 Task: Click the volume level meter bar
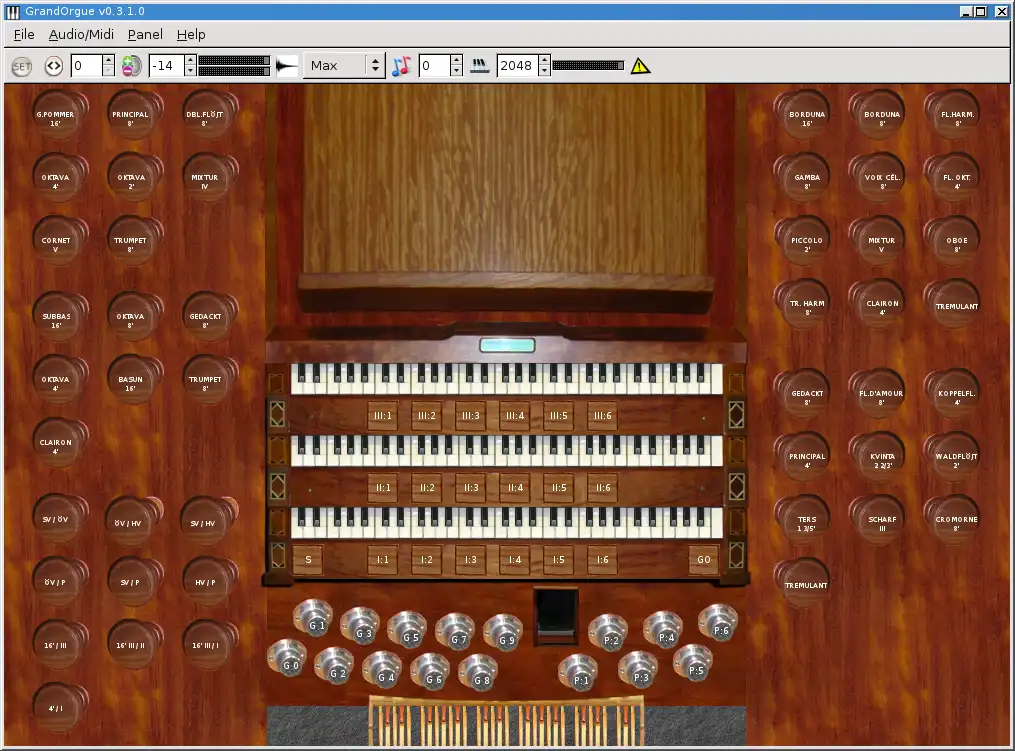[234, 65]
